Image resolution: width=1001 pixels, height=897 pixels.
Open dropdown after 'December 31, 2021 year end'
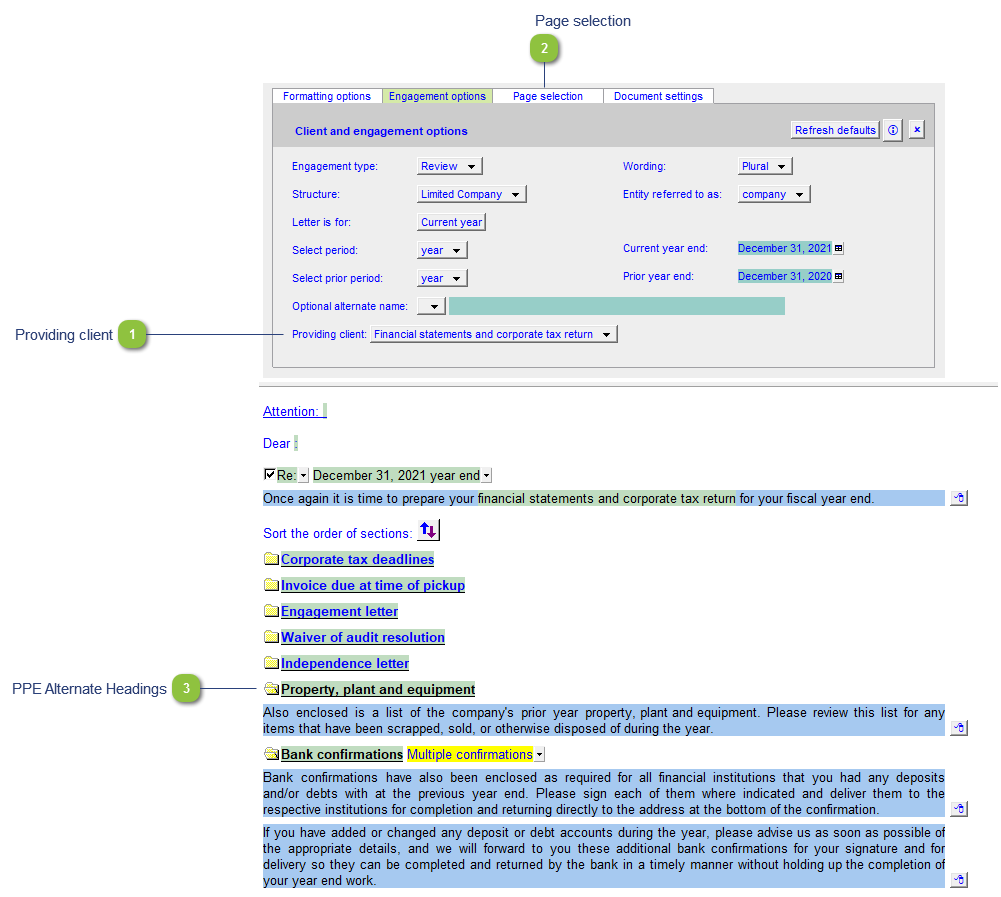click(x=486, y=476)
